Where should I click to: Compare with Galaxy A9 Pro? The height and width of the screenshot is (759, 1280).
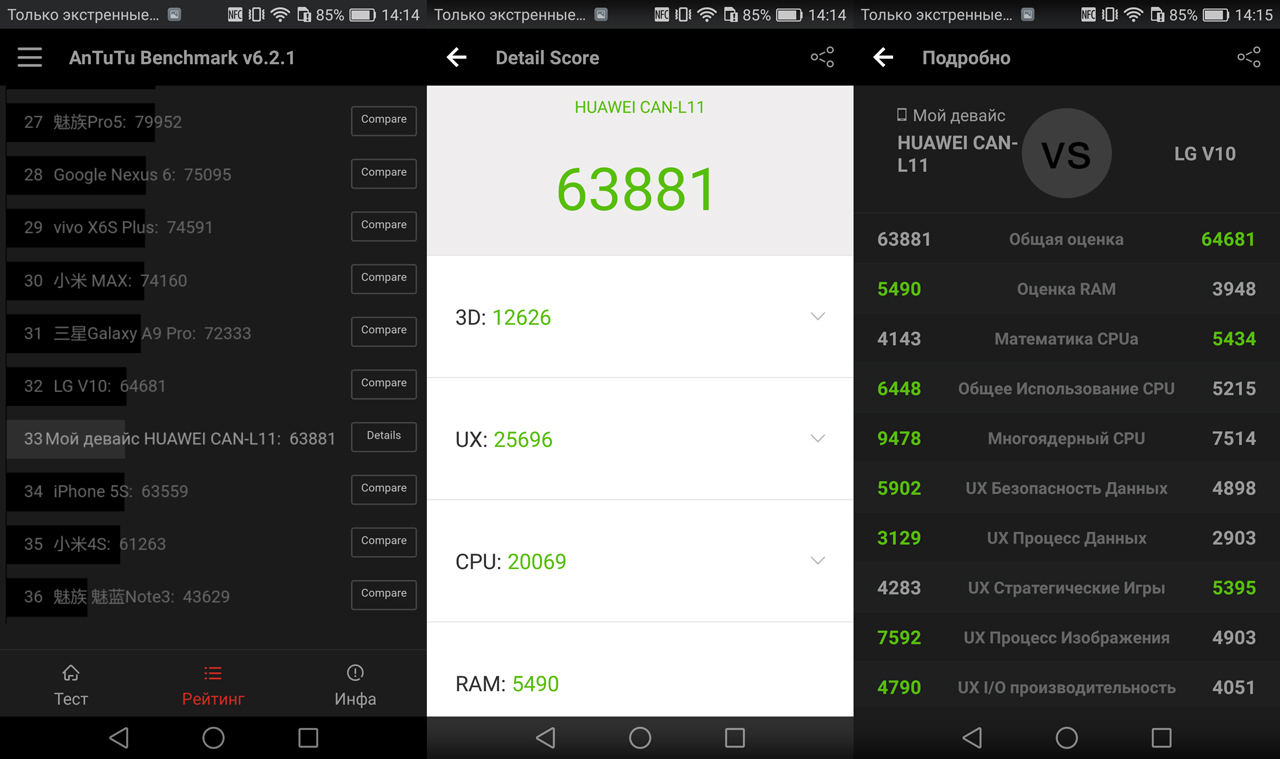384,331
